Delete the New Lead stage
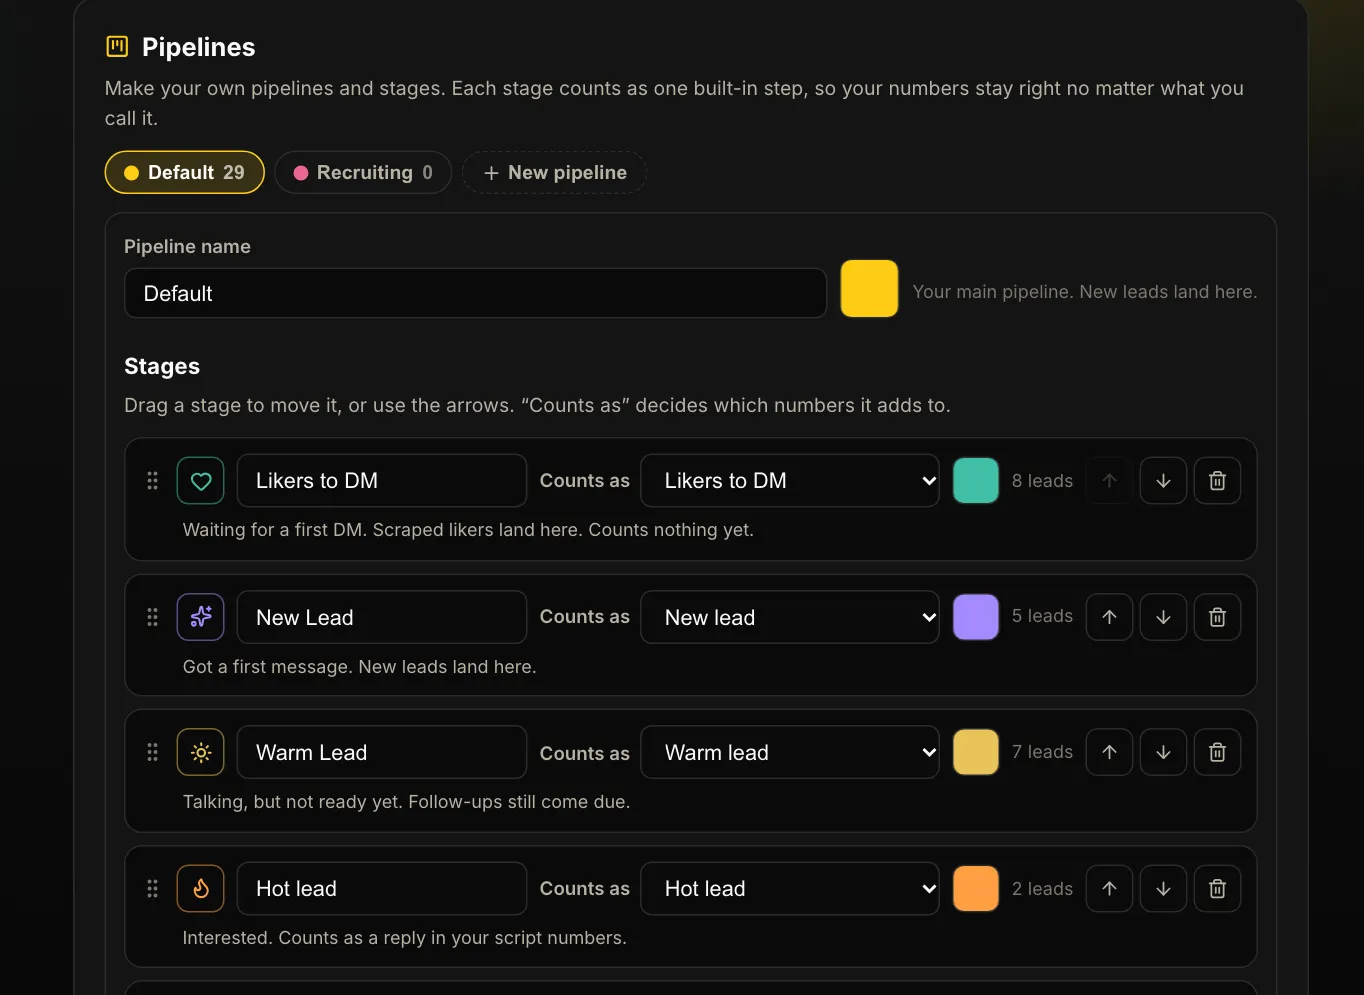1364x995 pixels. pyautogui.click(x=1217, y=617)
